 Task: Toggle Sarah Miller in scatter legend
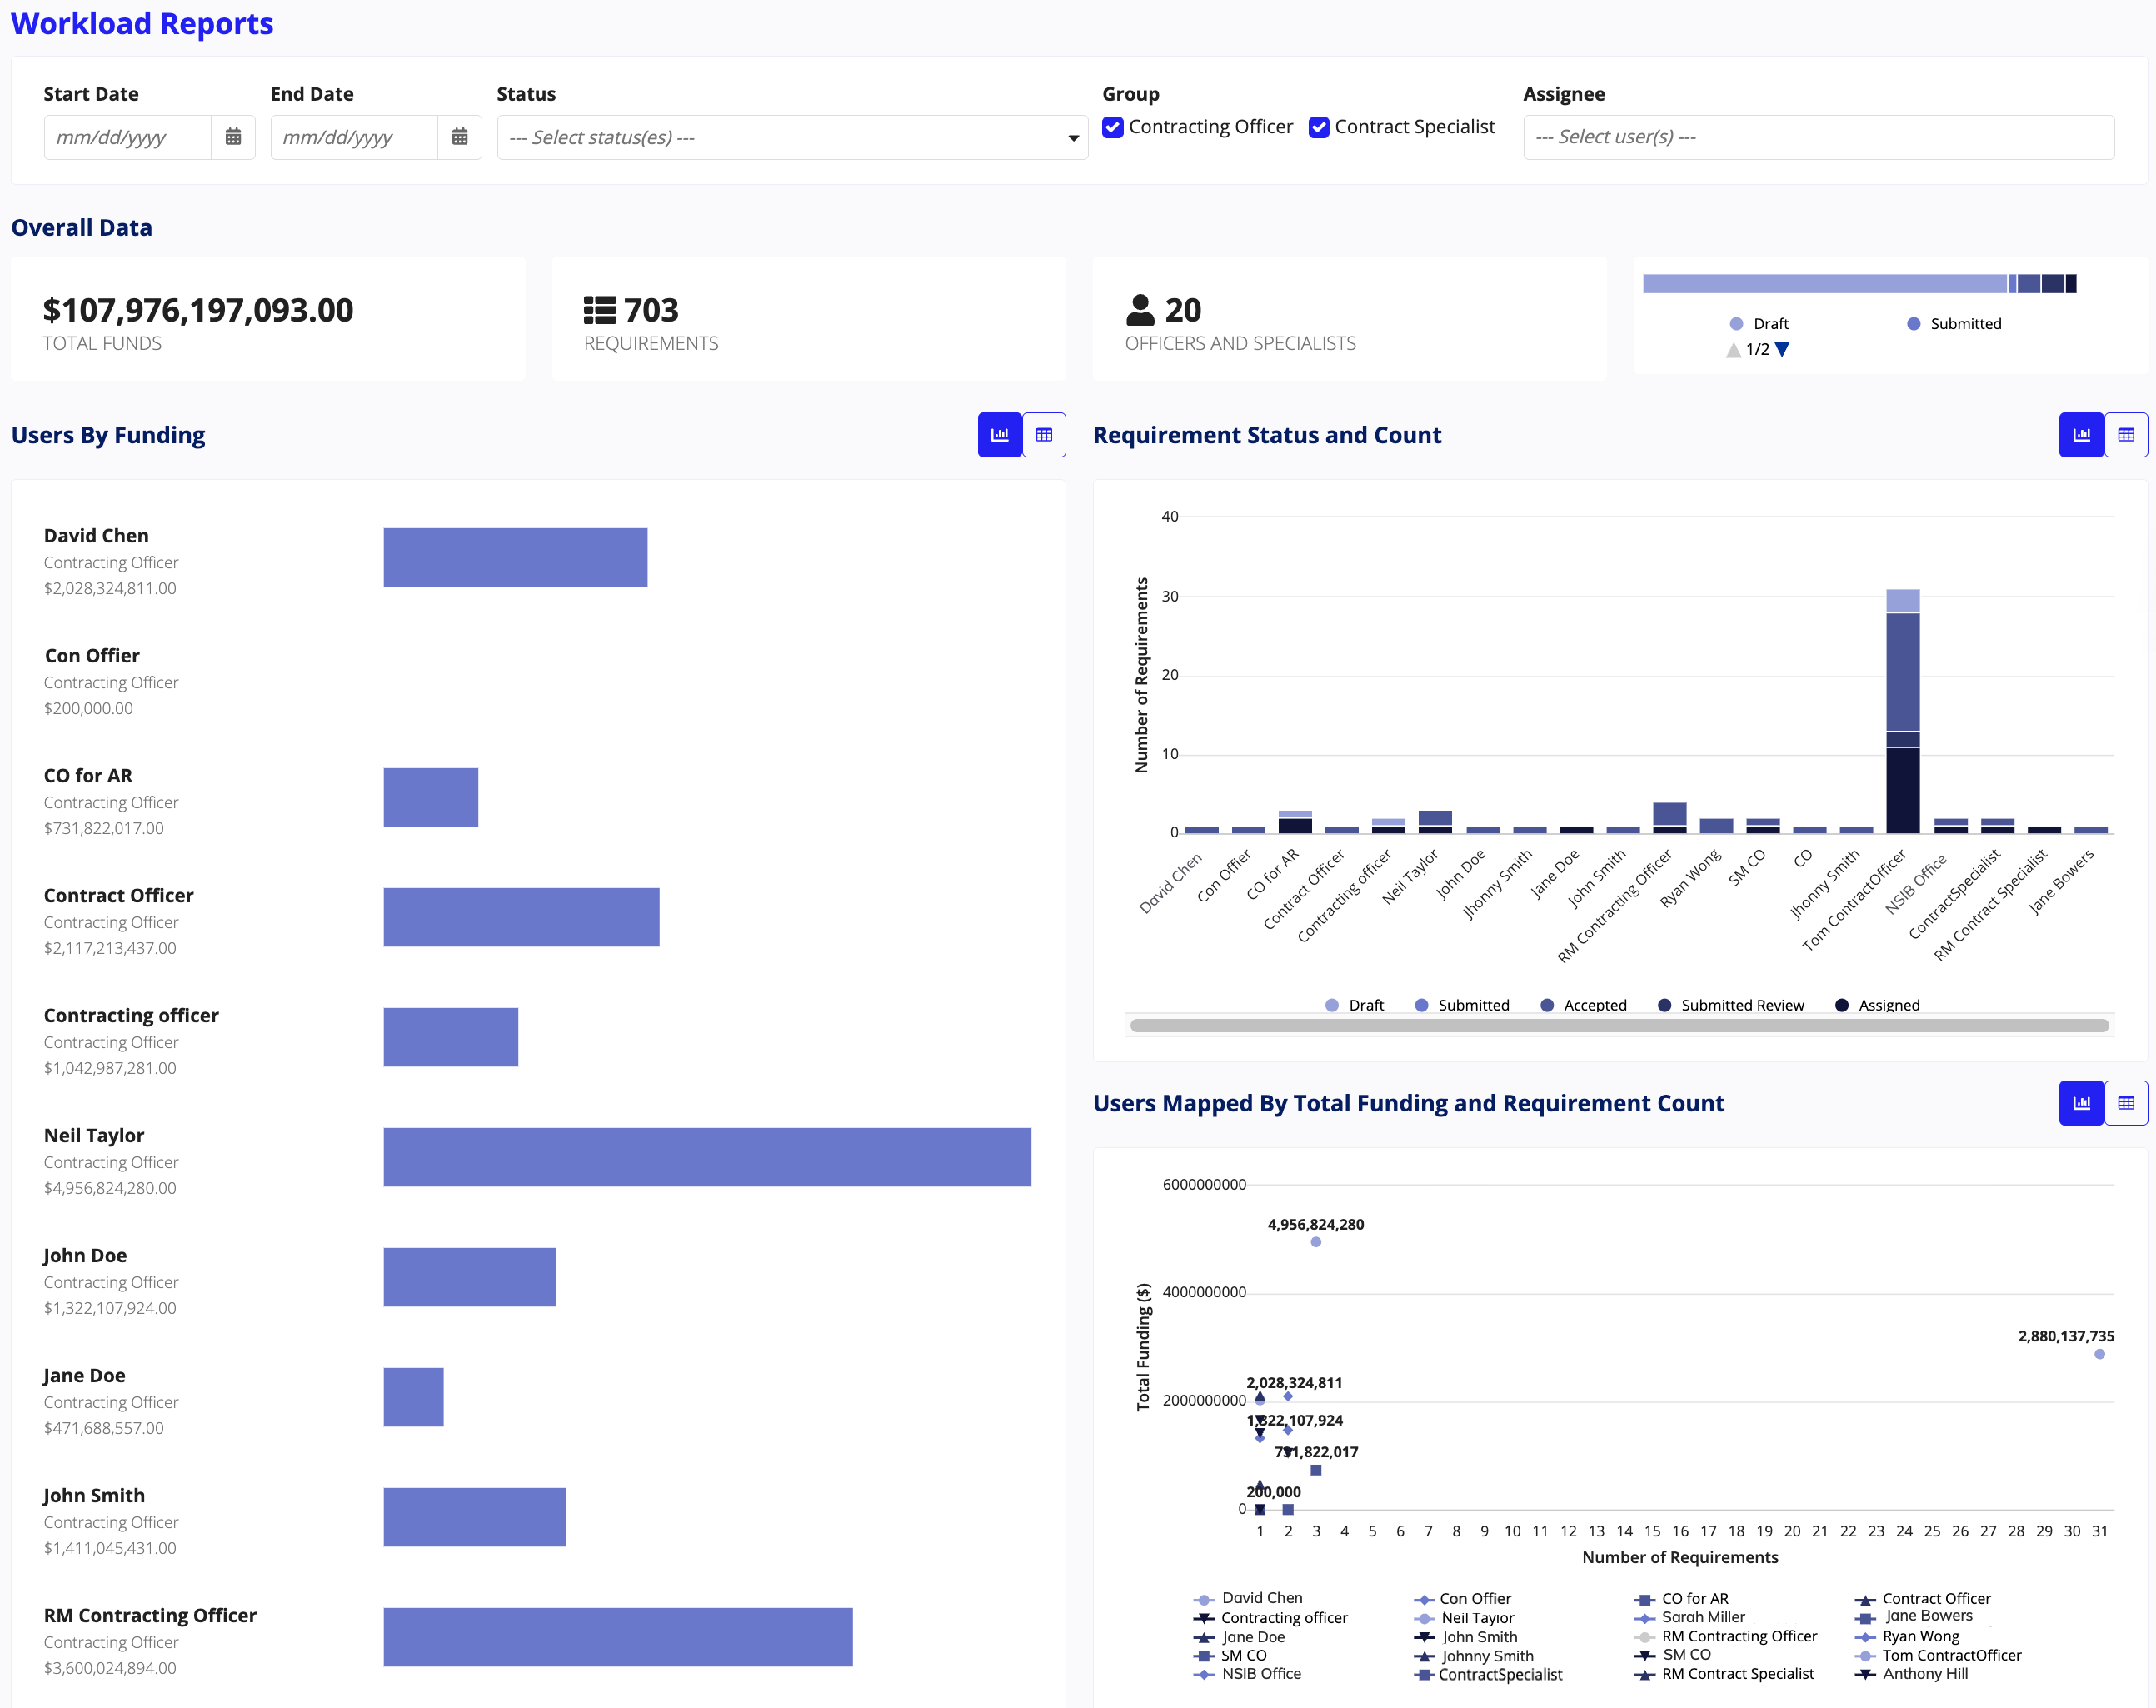(1690, 1617)
